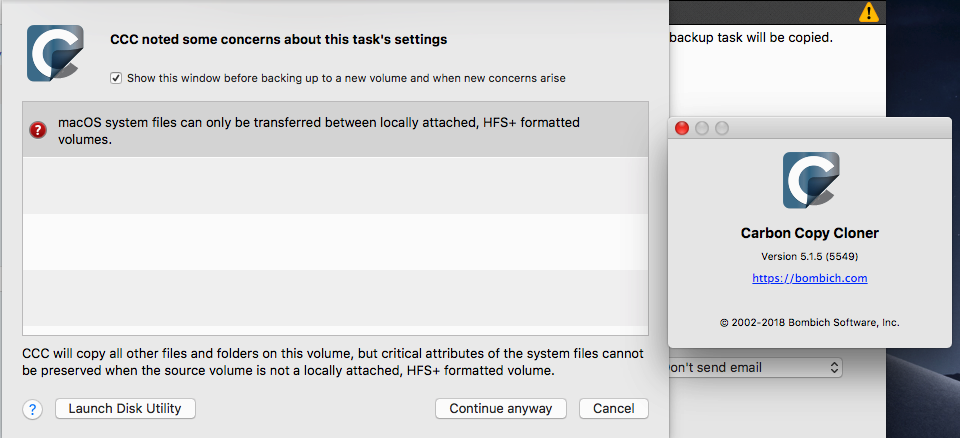
Task: Click the Launch Disk Utility button
Action: click(x=125, y=409)
